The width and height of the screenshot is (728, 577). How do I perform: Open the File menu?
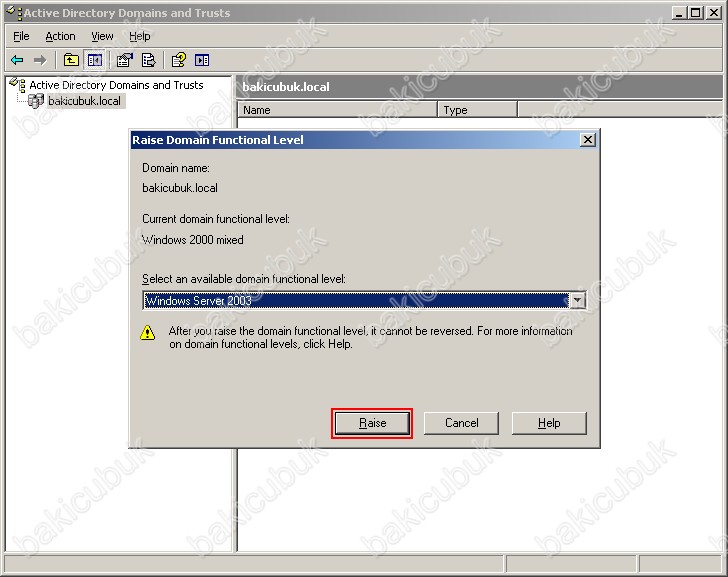click(x=21, y=36)
